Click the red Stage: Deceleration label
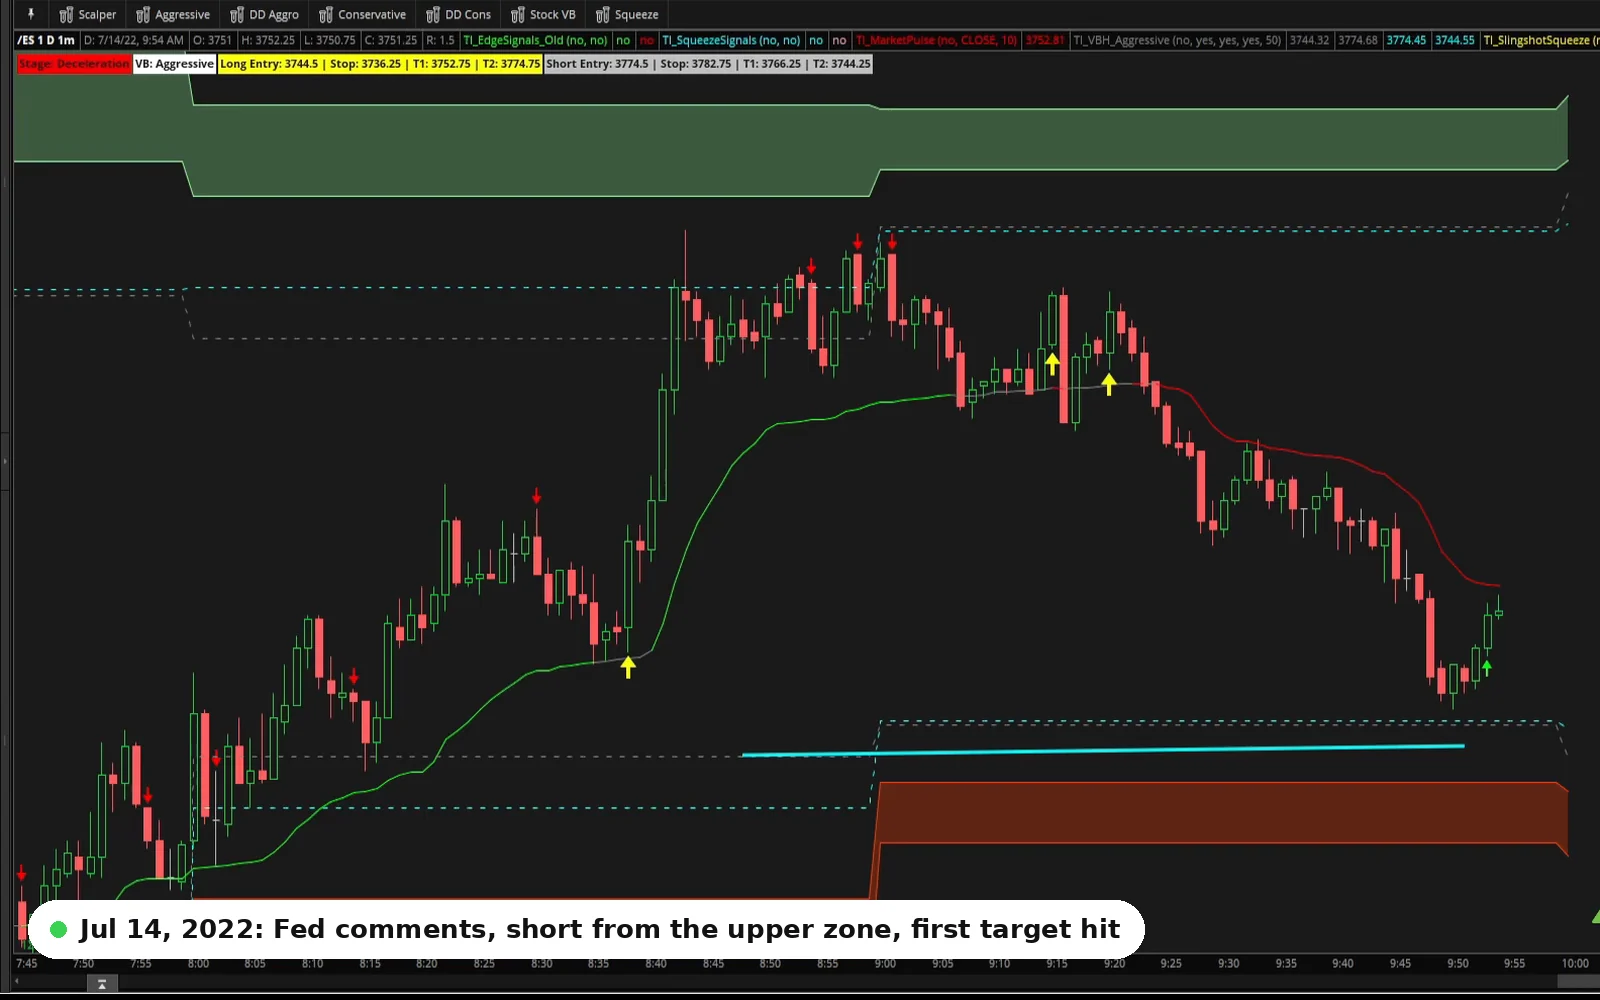The height and width of the screenshot is (1000, 1600). (x=74, y=64)
